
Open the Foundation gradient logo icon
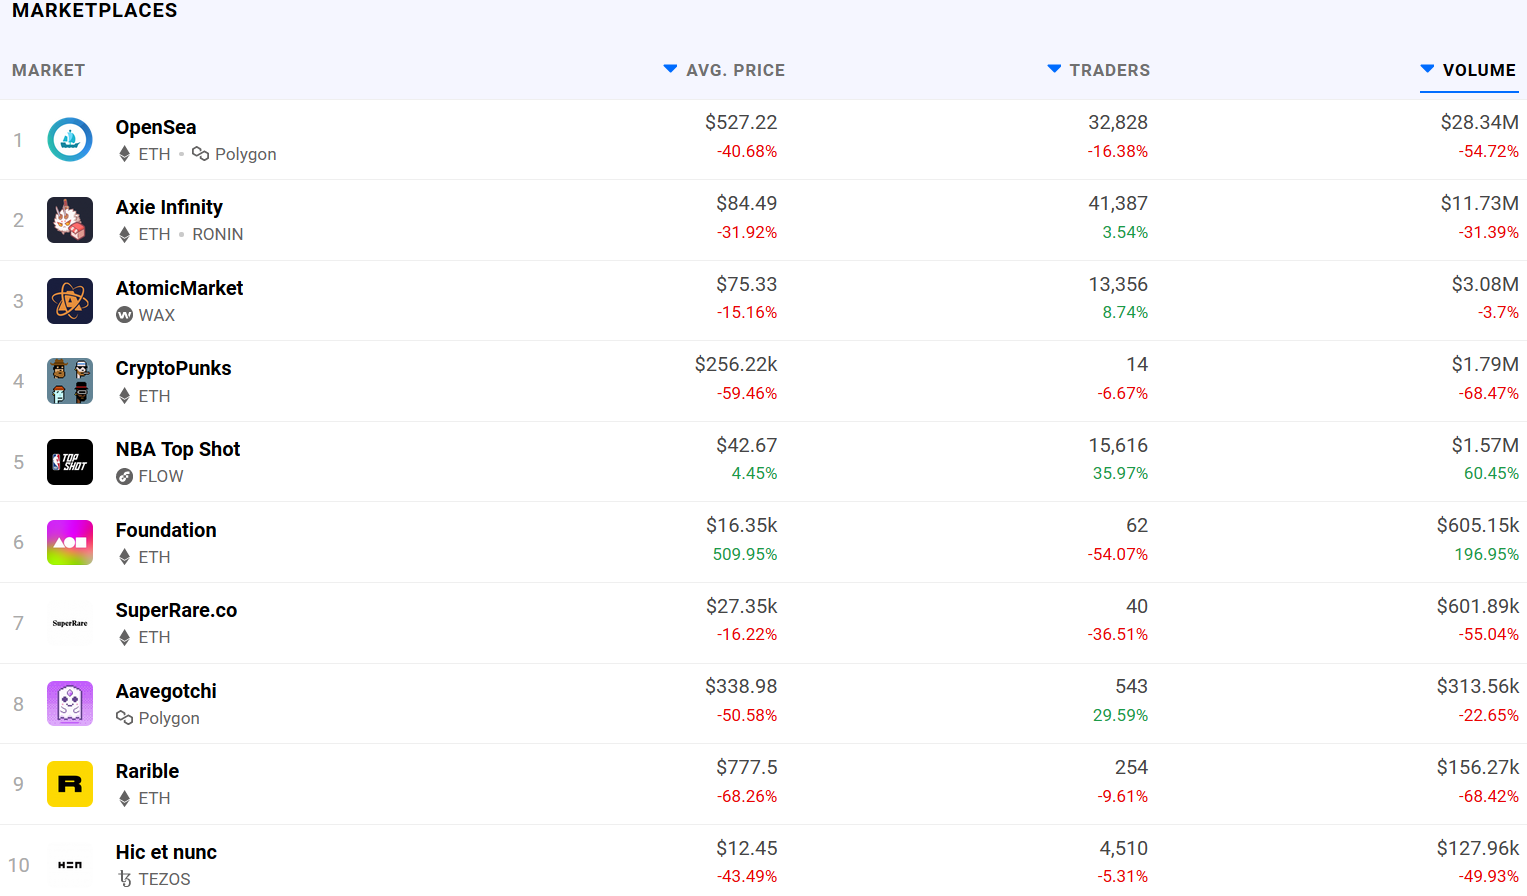click(70, 543)
